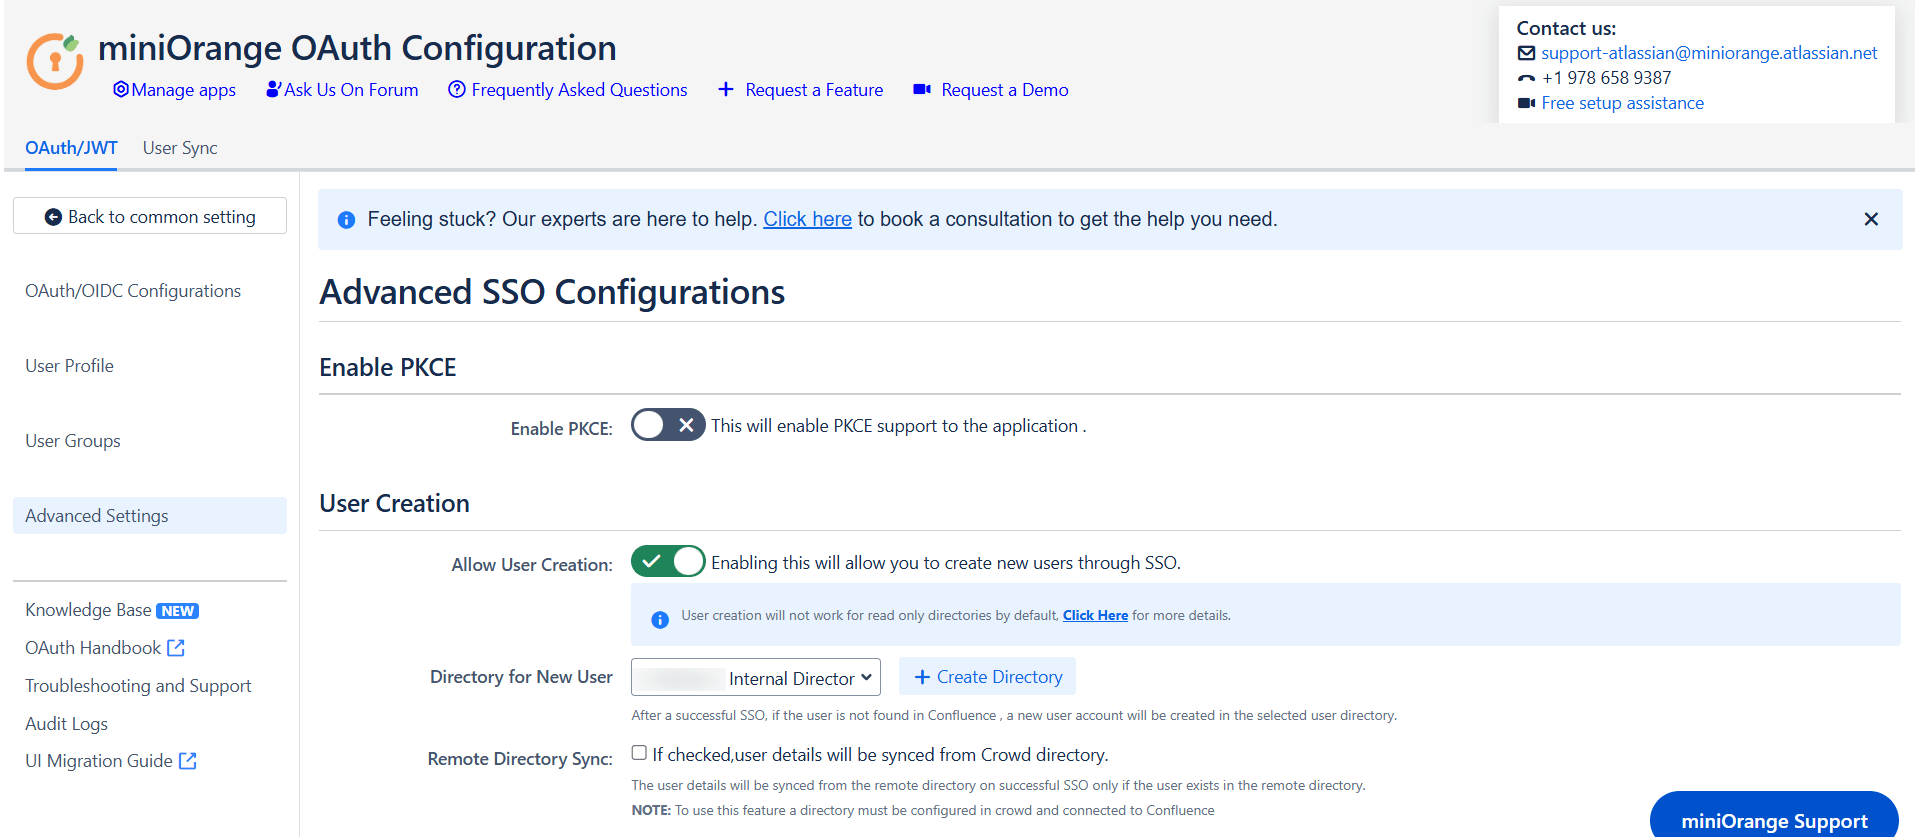The width and height of the screenshot is (1915, 837).
Task: Expand Directory for New User dropdown
Action: click(x=756, y=677)
